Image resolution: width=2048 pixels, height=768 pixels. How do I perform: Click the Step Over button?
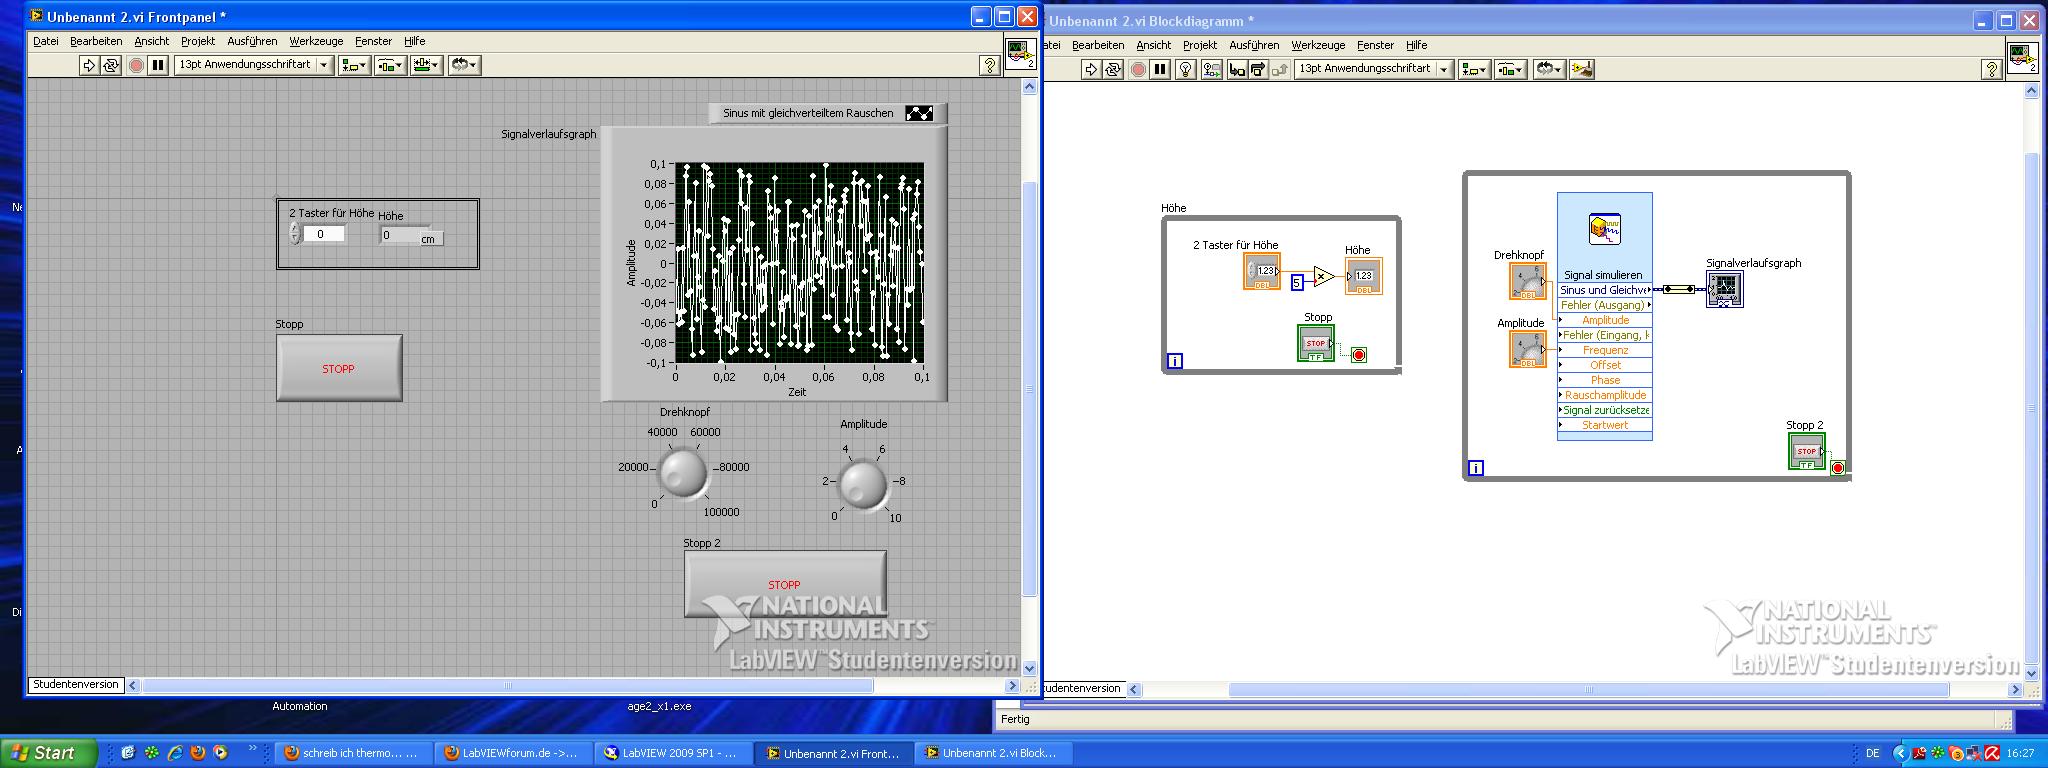click(x=1258, y=69)
